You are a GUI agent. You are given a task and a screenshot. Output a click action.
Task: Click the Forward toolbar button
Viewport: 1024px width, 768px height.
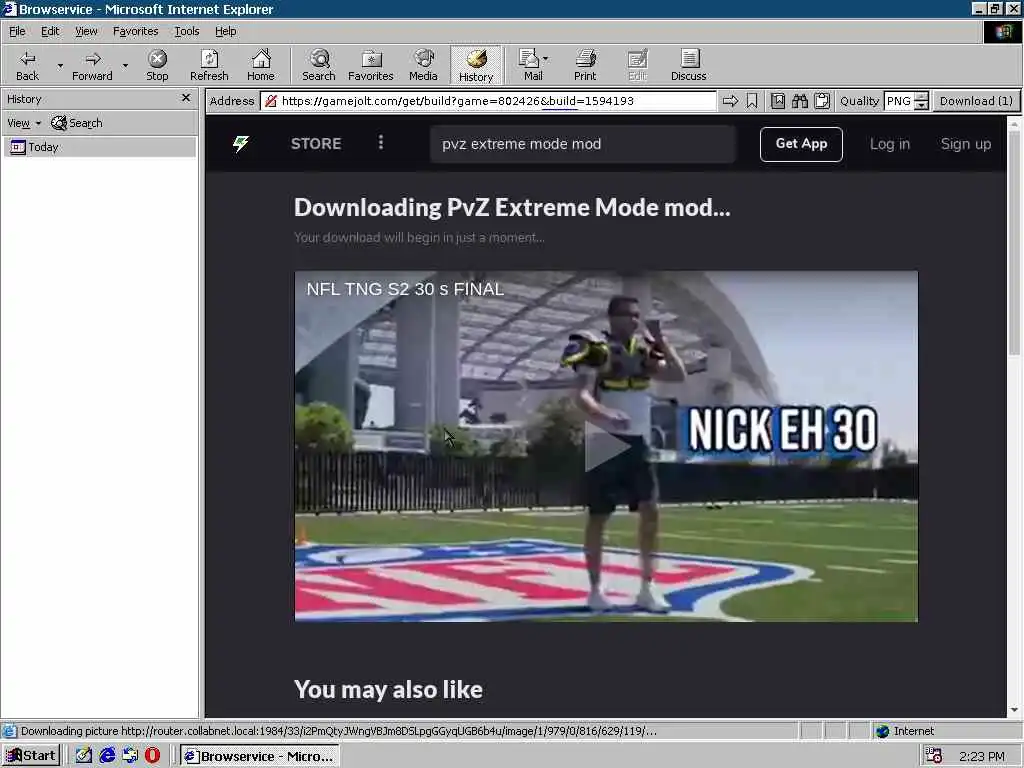coord(92,65)
